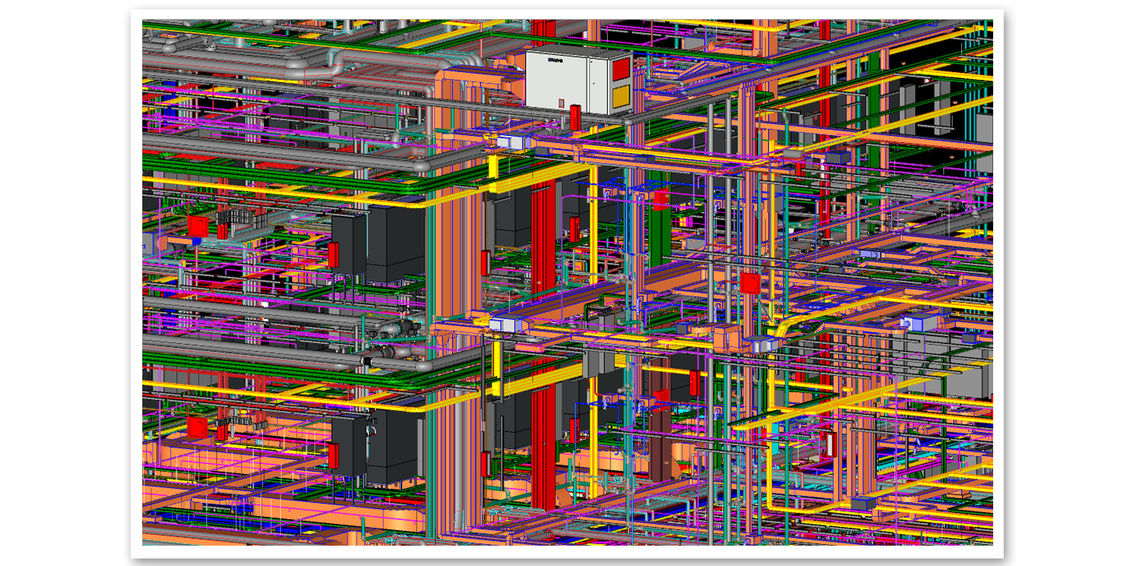Click the red strip on upper dark cabinet
Screen dimensions: 1131x566
(x=334, y=255)
